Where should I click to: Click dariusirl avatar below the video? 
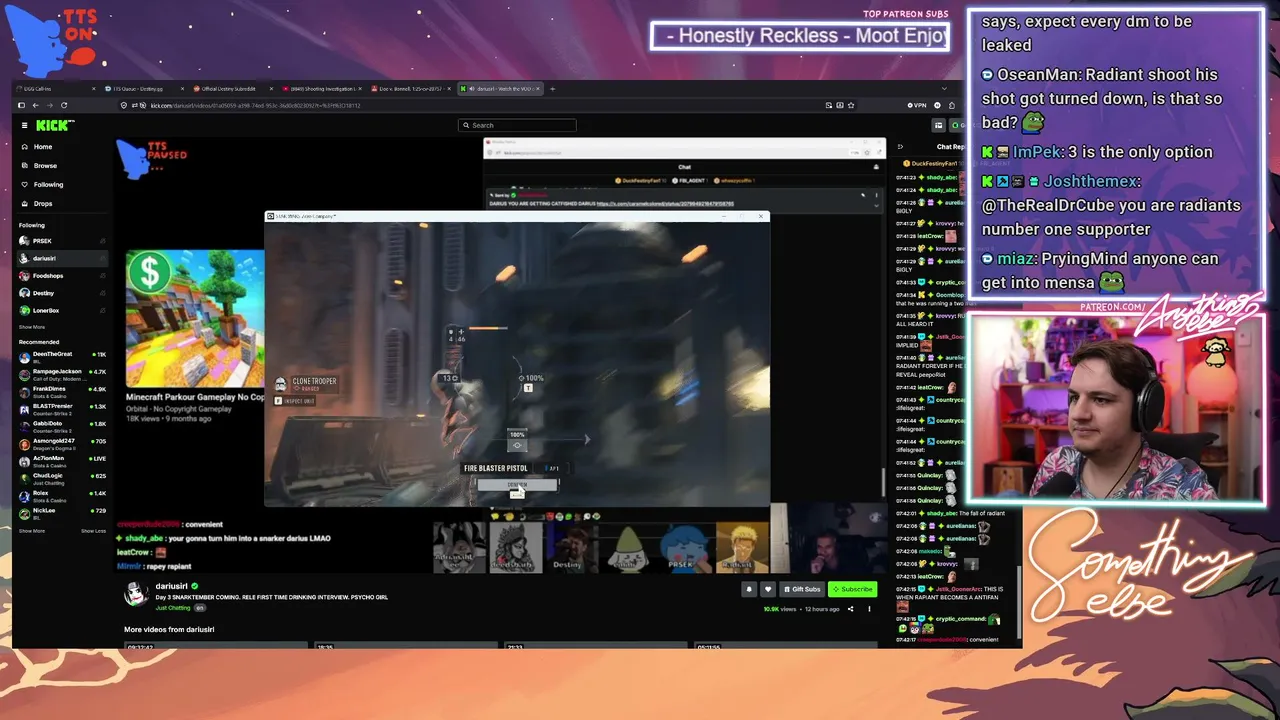pyautogui.click(x=136, y=593)
